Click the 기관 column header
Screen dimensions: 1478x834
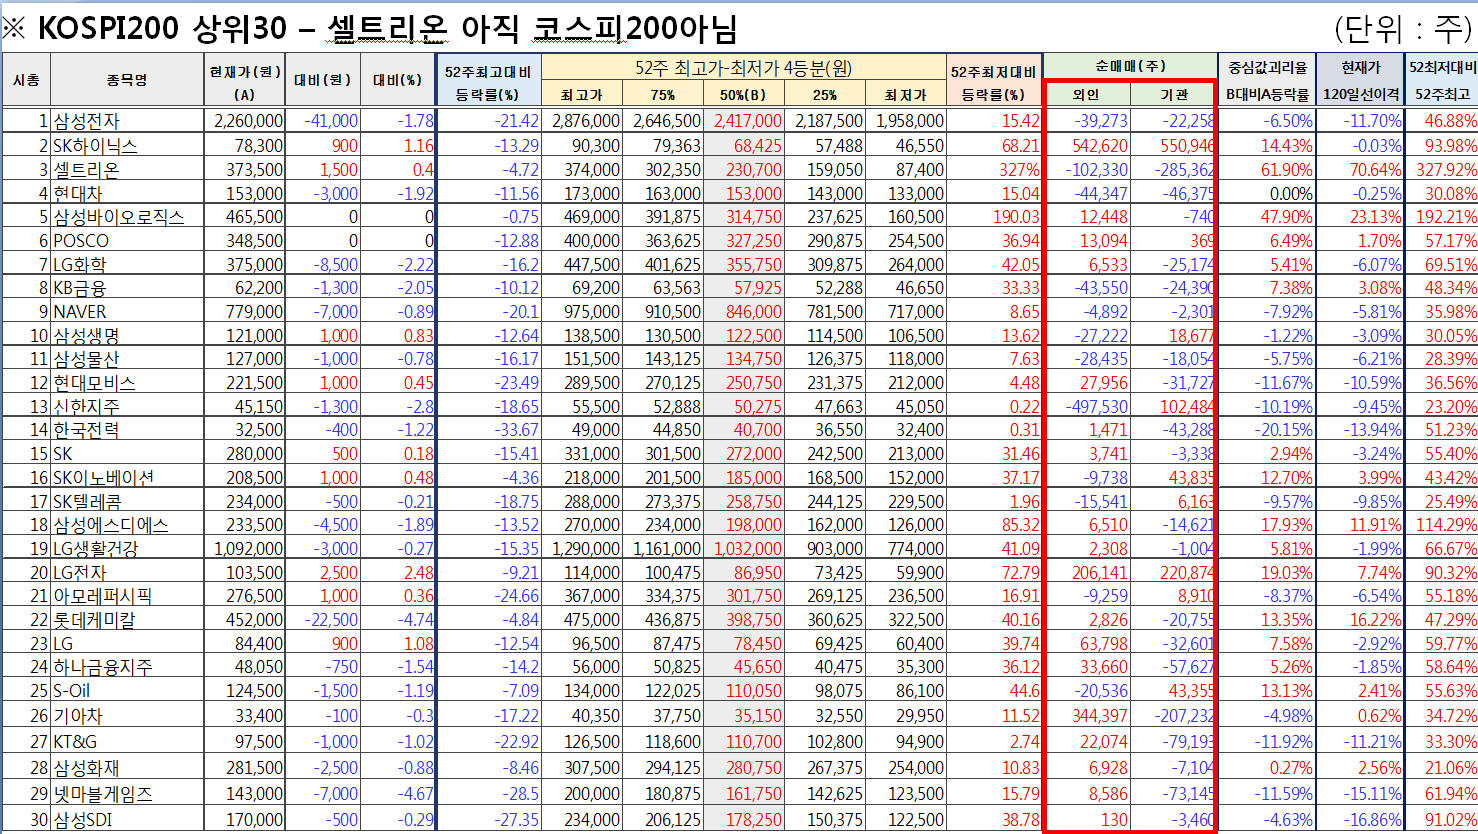pyautogui.click(x=1173, y=95)
